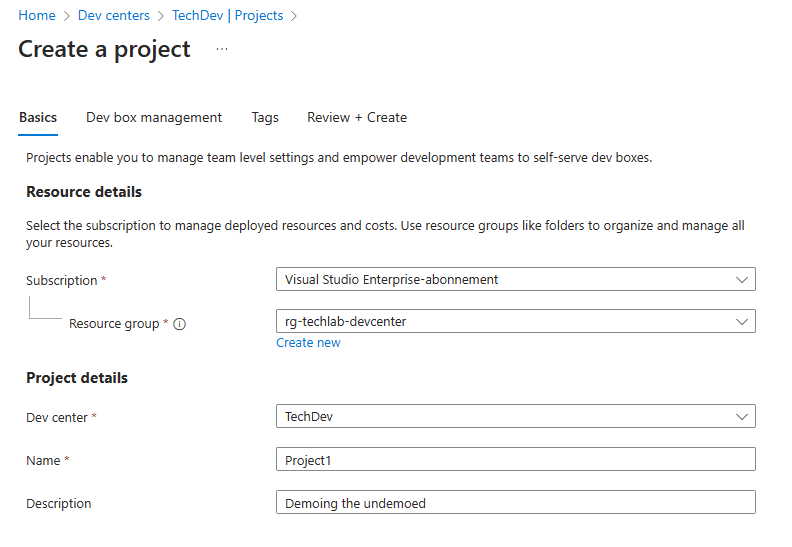The width and height of the screenshot is (792, 547).
Task: Click into the Description text box
Action: pos(515,503)
